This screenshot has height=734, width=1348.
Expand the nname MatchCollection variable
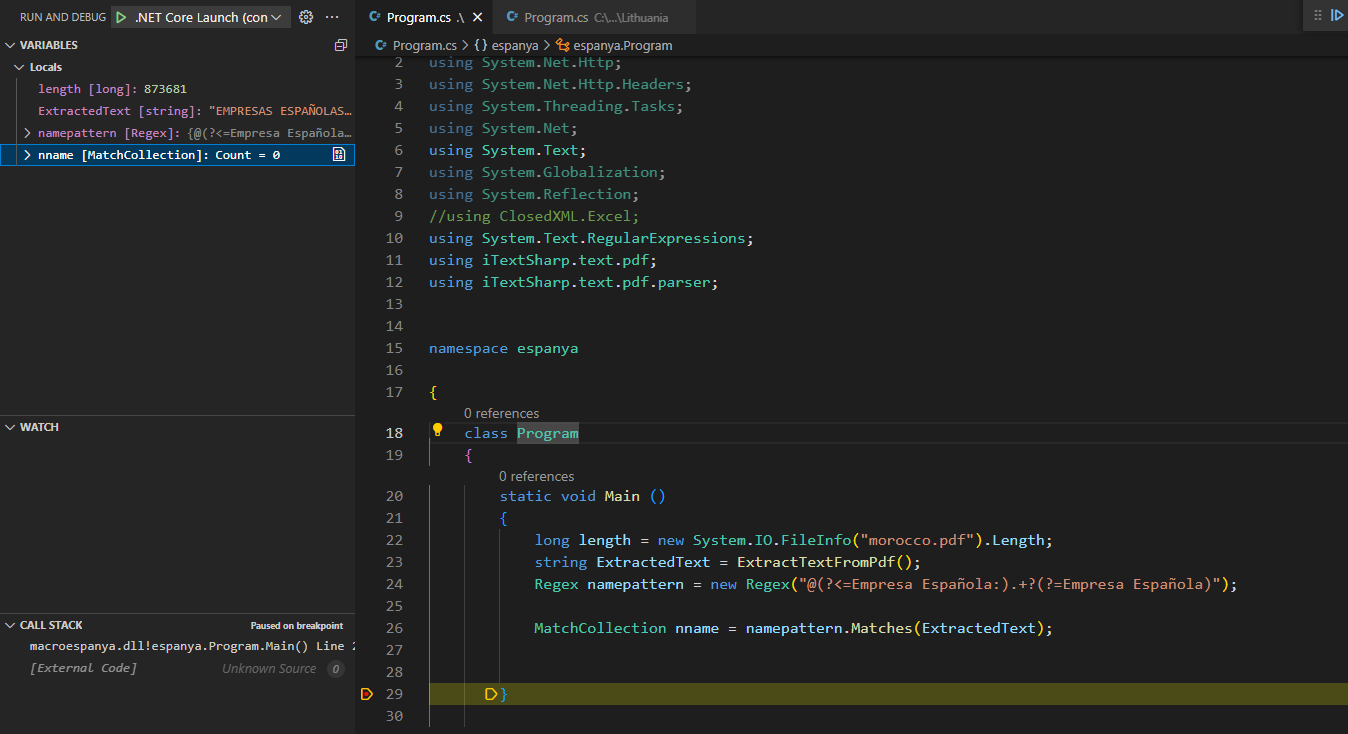27,155
